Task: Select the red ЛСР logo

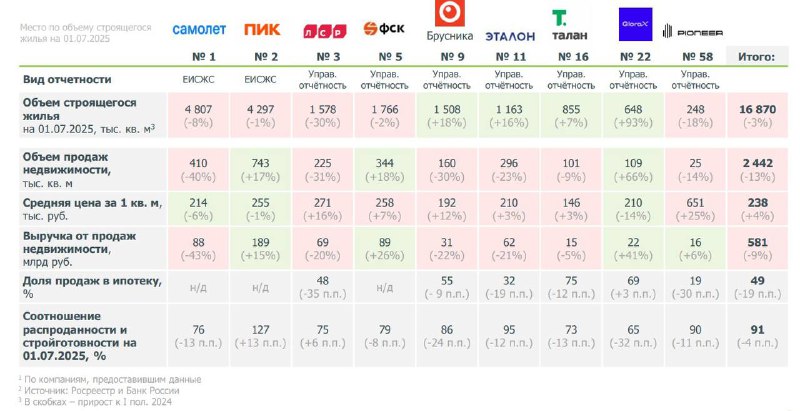Action: [324, 32]
